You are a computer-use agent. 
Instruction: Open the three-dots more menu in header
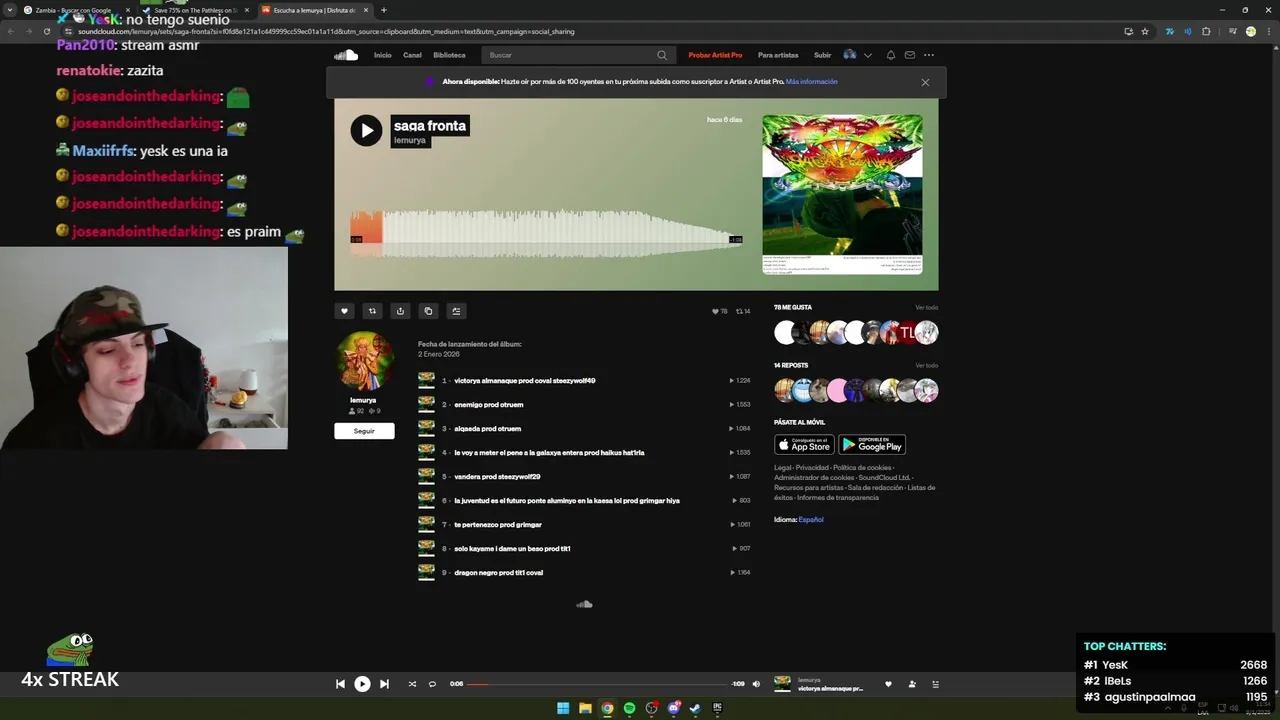pyautogui.click(x=929, y=55)
